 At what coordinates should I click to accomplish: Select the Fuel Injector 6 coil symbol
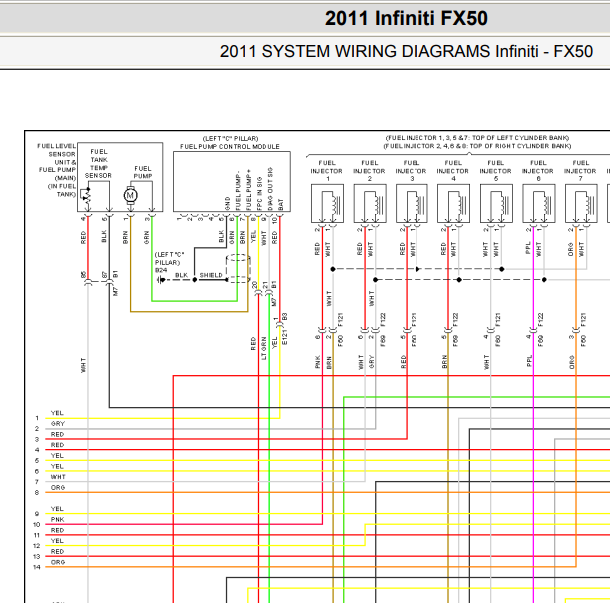tap(548, 204)
